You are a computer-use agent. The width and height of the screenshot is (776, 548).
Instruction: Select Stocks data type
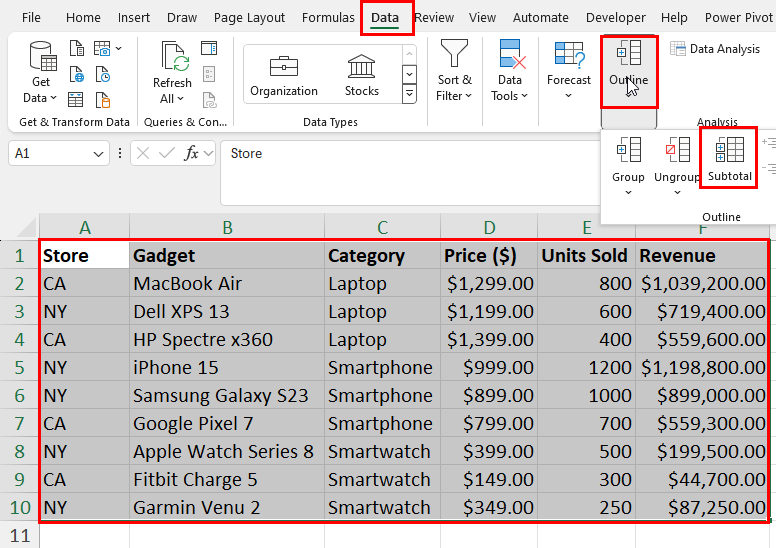click(362, 75)
